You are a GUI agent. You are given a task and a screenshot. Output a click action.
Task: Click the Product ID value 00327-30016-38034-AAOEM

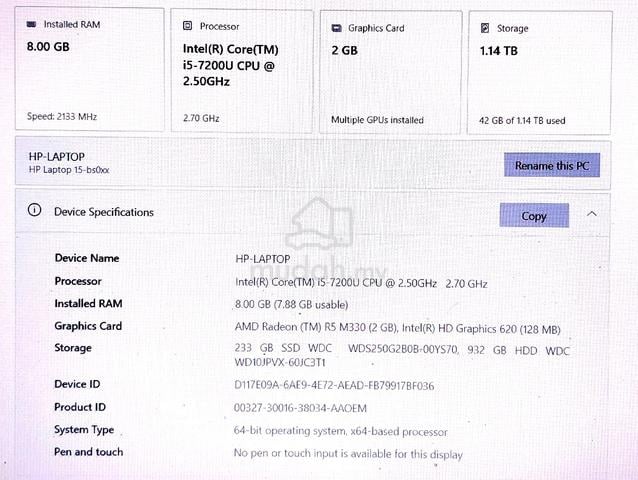coord(300,408)
